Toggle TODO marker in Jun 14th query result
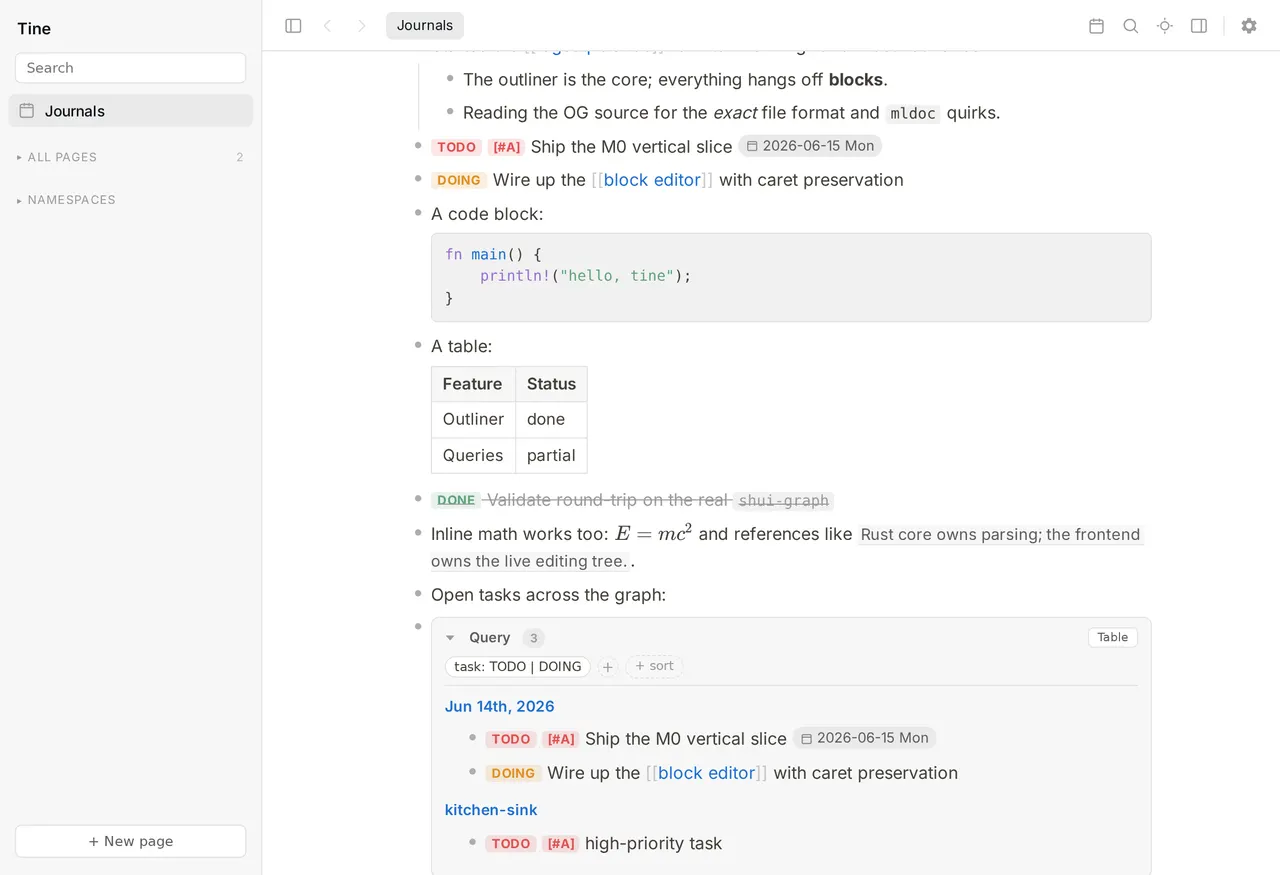The image size is (1280, 875). pos(511,739)
